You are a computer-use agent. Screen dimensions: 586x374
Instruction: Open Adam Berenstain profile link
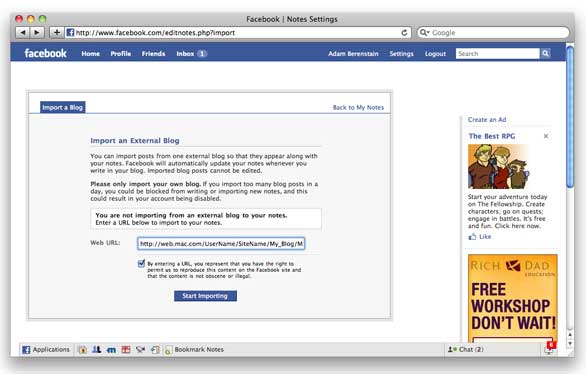point(353,54)
